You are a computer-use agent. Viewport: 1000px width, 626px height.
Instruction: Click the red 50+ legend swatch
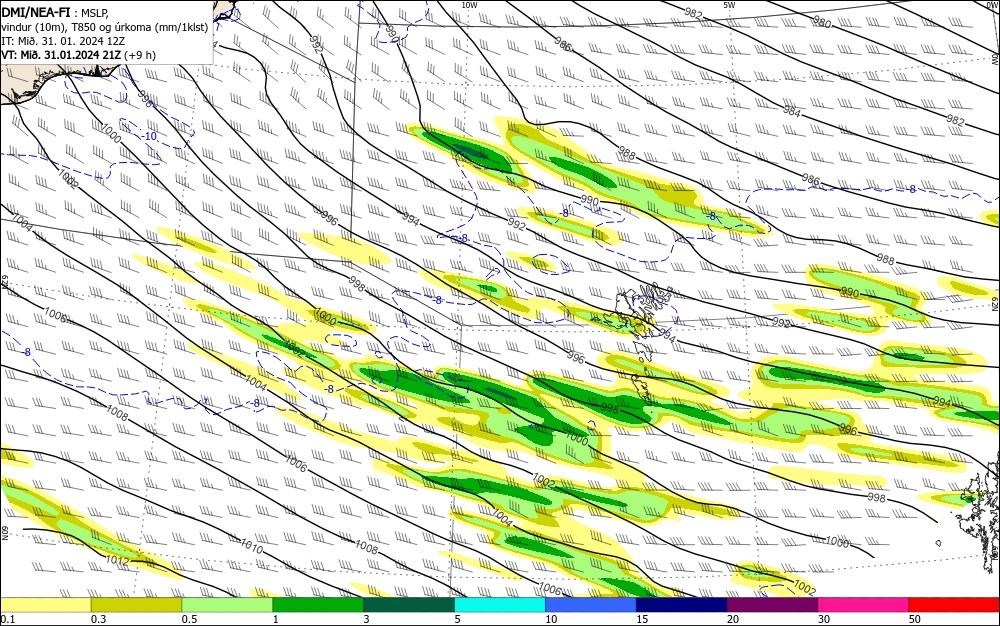[954, 604]
